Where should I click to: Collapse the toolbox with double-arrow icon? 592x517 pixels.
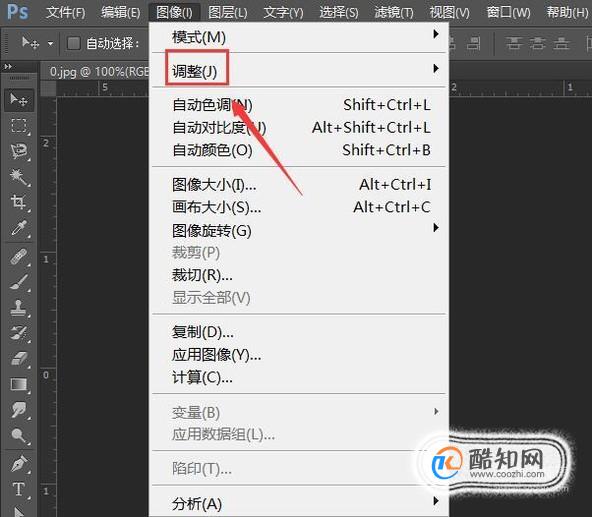point(8,67)
